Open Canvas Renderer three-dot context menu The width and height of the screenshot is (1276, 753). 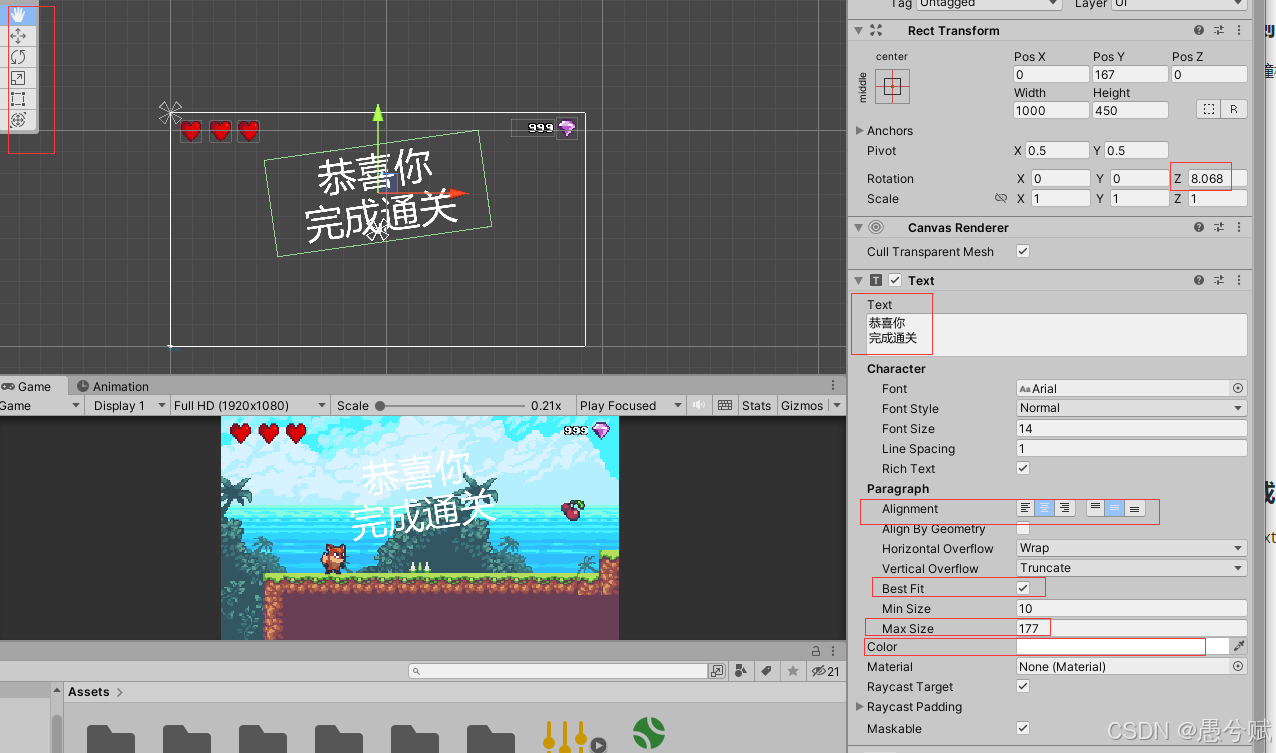coord(1239,228)
